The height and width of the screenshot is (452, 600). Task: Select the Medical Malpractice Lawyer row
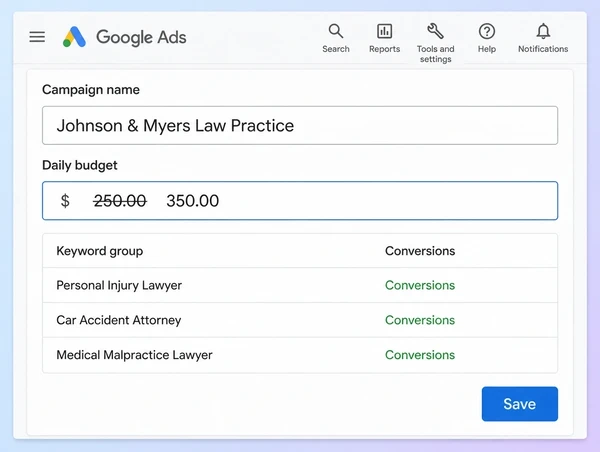tap(300, 355)
